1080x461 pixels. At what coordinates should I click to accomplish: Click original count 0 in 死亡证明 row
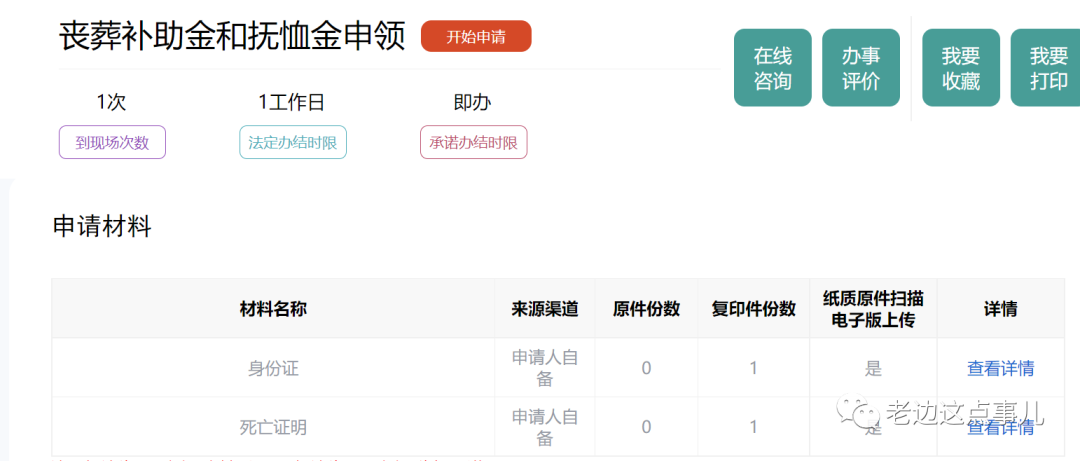[646, 428]
